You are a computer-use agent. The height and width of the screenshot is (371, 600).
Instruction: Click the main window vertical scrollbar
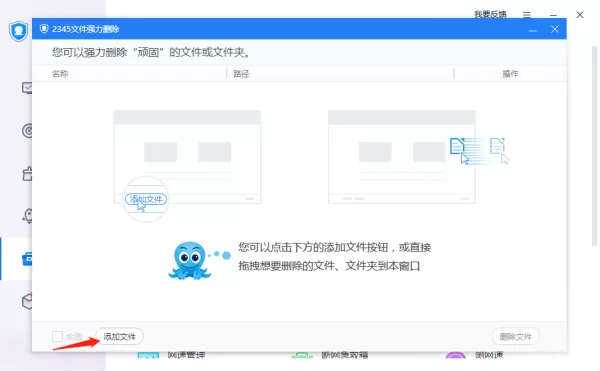point(594,145)
